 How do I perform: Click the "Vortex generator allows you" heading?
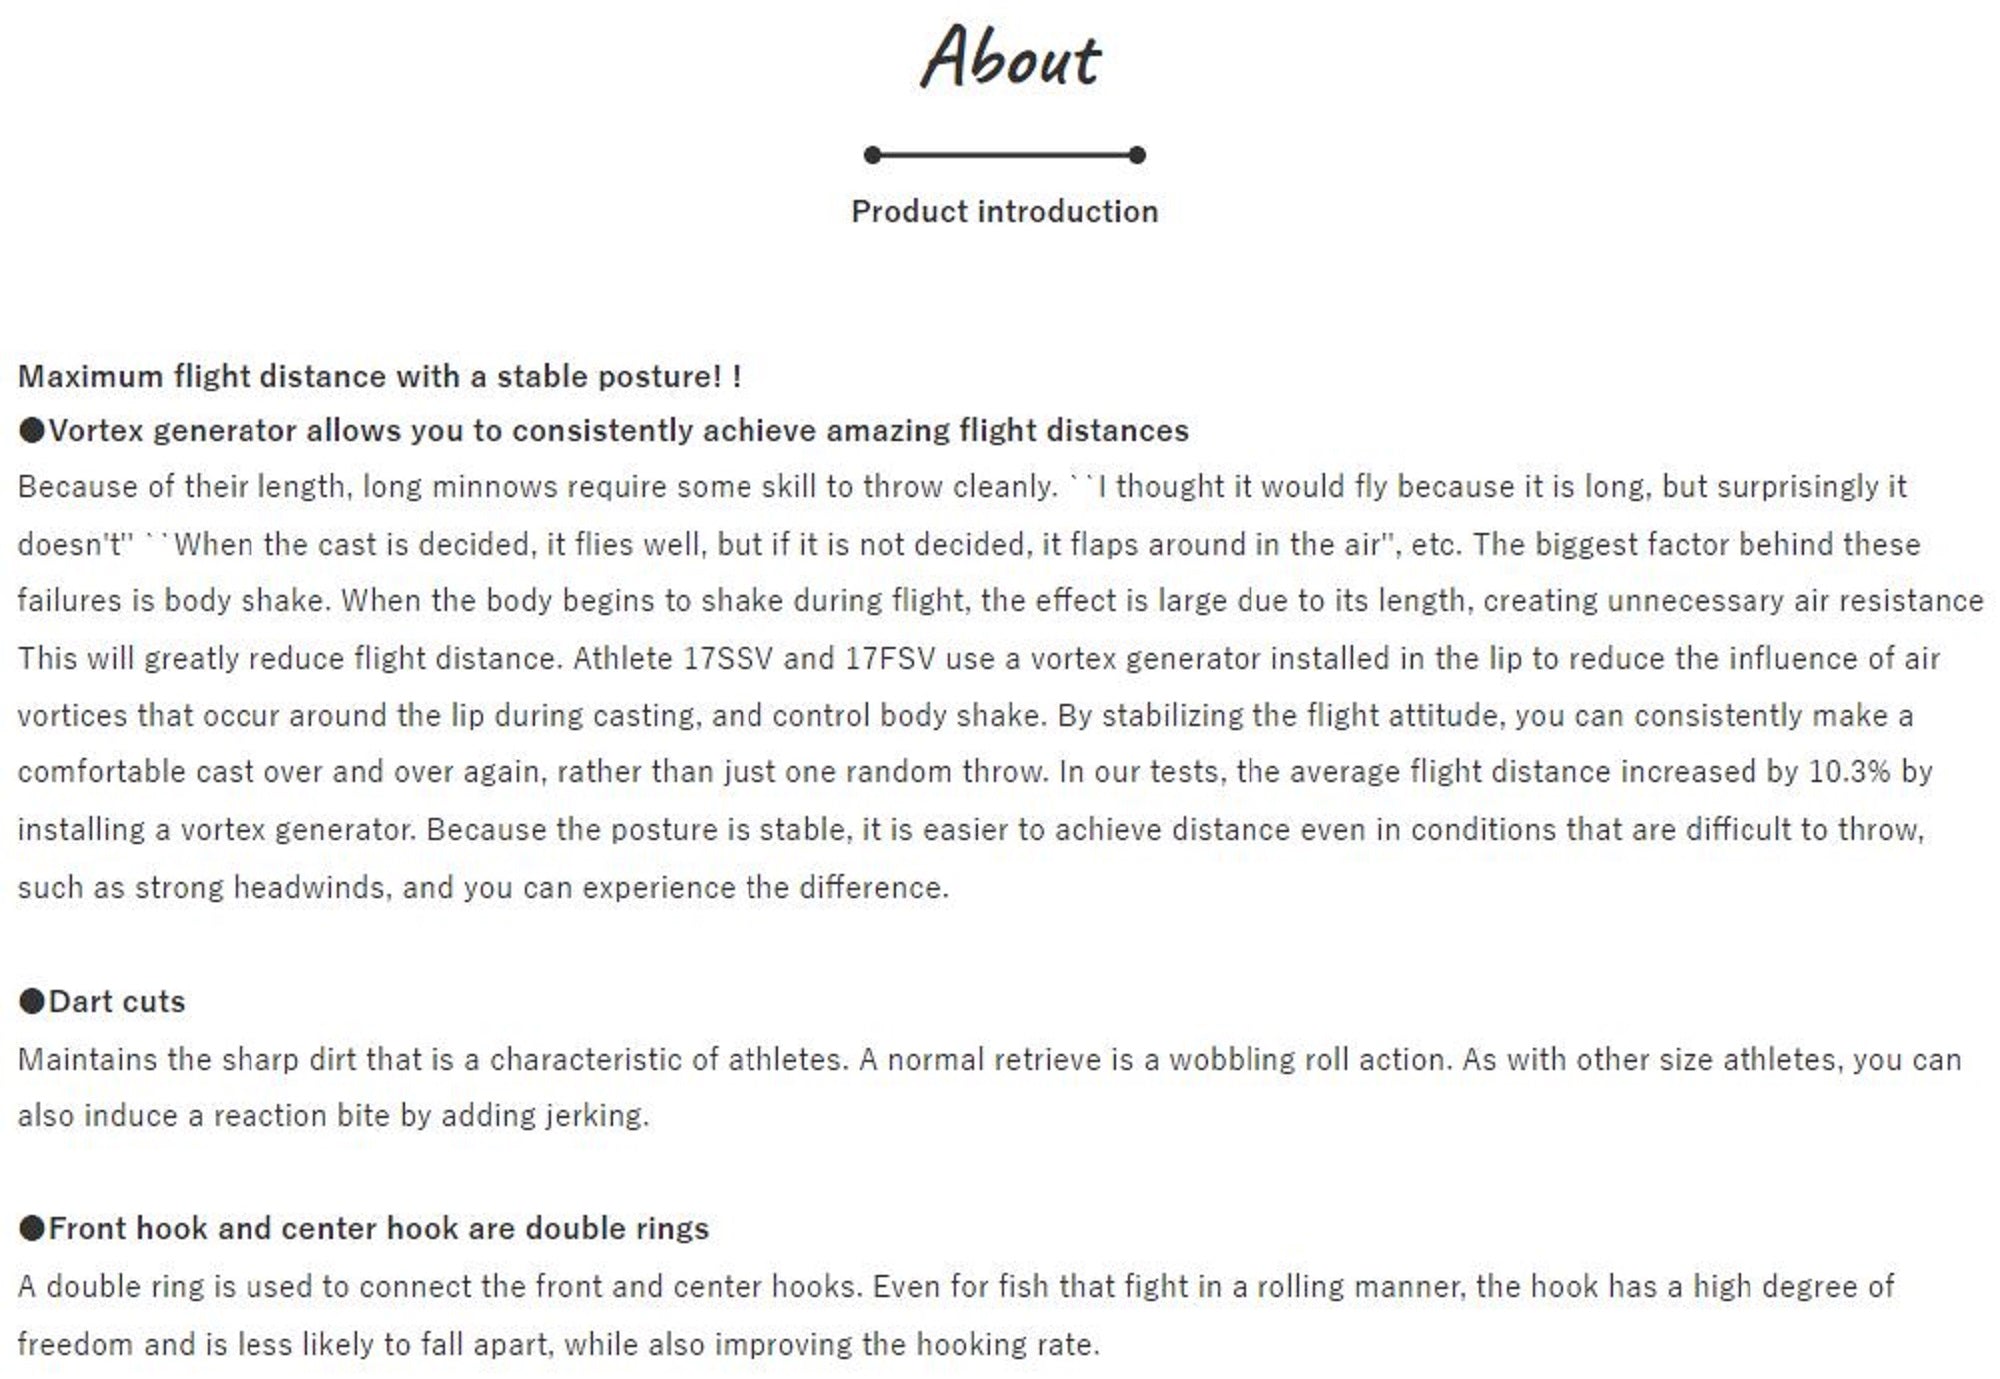(618, 431)
